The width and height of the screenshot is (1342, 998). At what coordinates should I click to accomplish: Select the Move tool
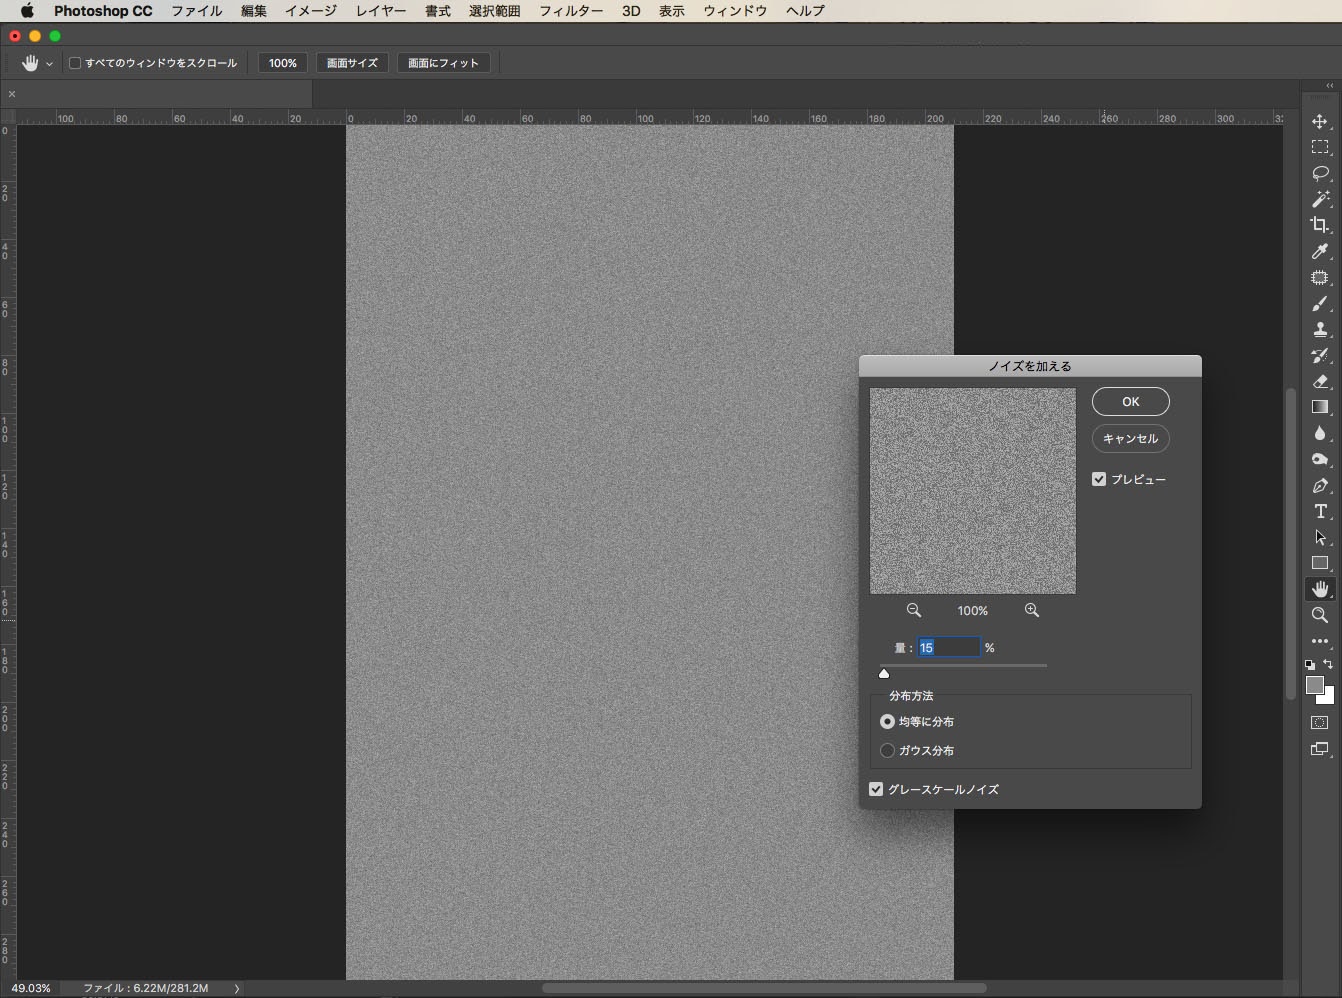point(1320,121)
